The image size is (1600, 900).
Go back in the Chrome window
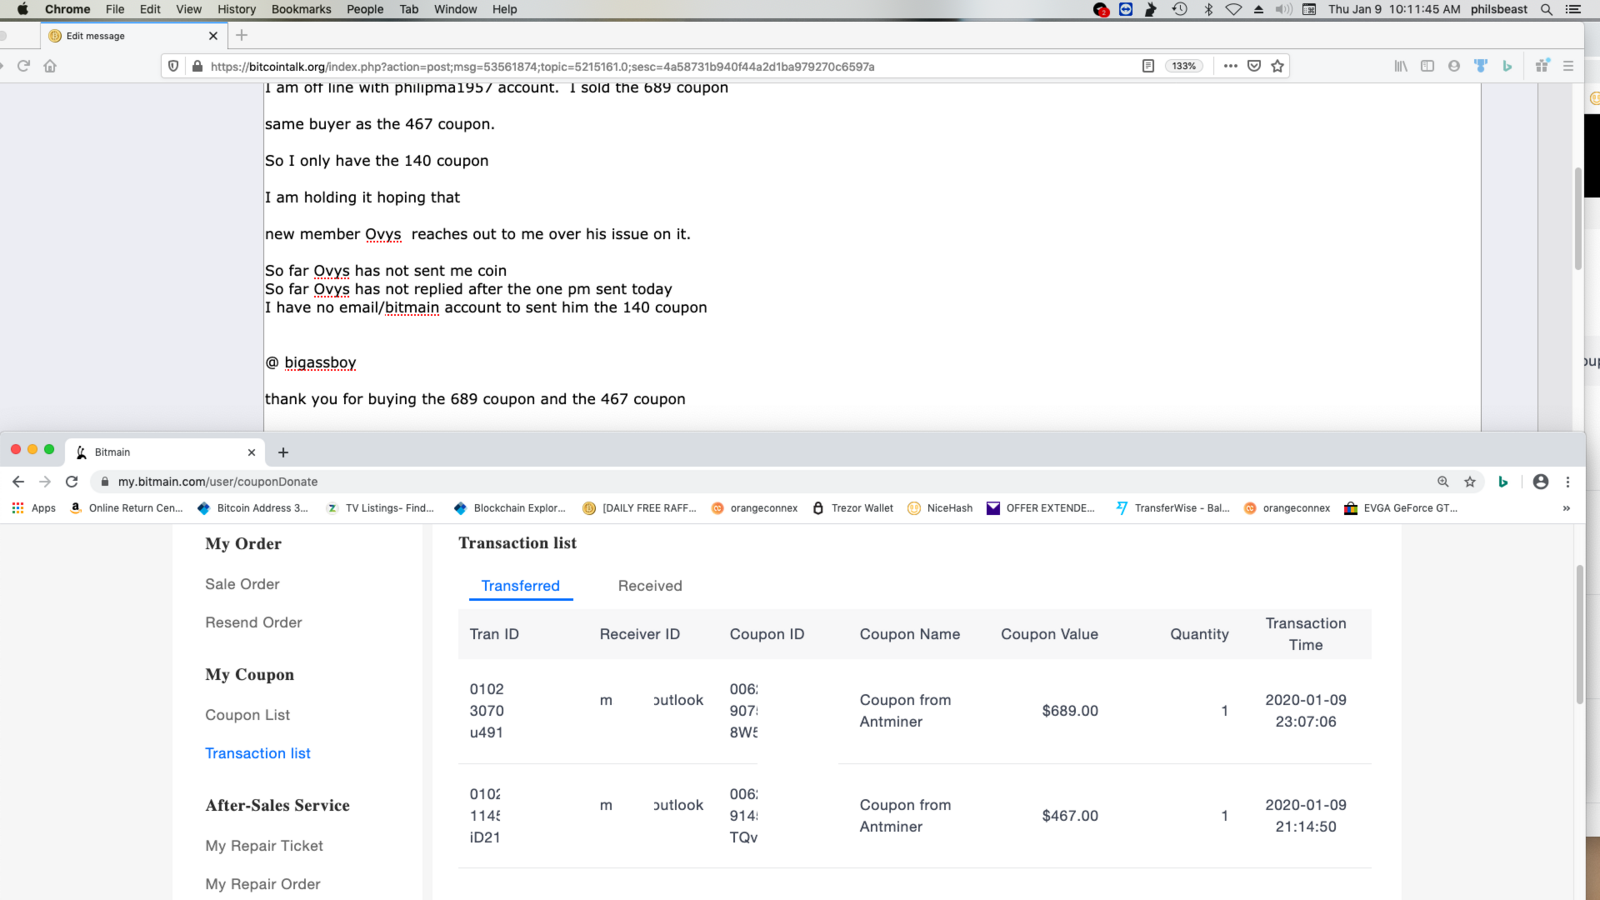[18, 481]
